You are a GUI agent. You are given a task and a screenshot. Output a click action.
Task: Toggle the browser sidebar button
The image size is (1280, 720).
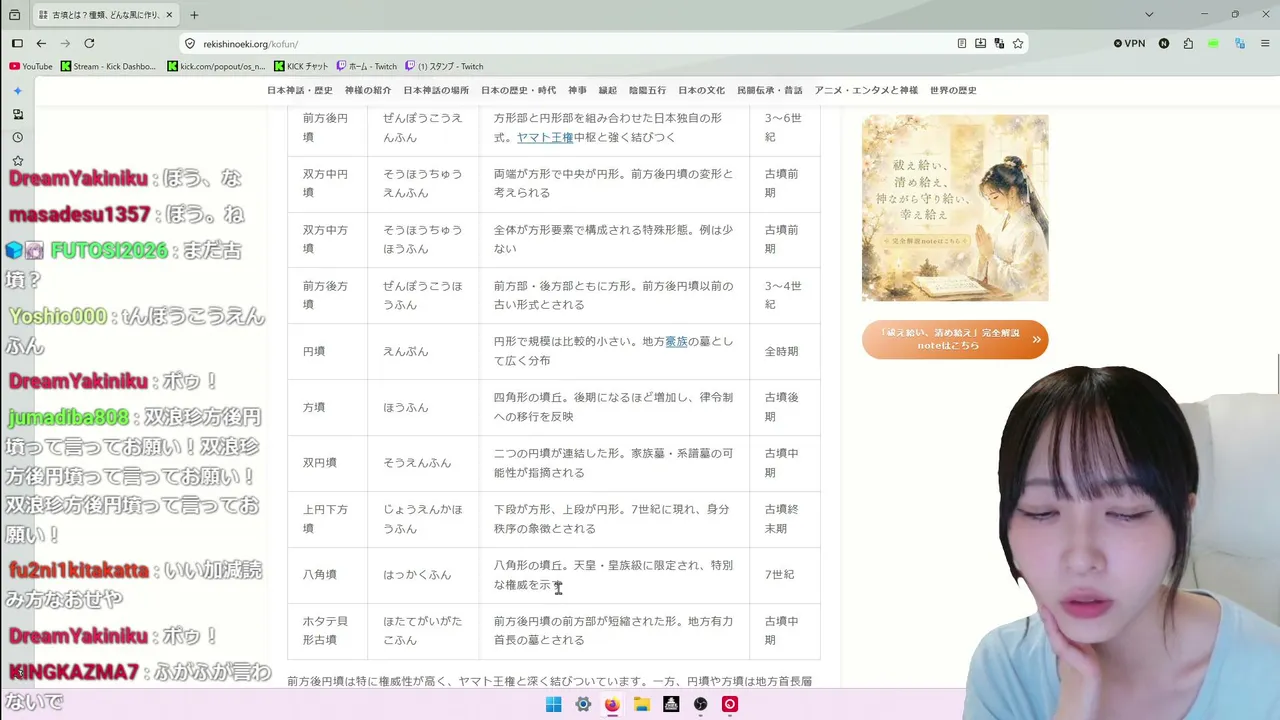17,43
